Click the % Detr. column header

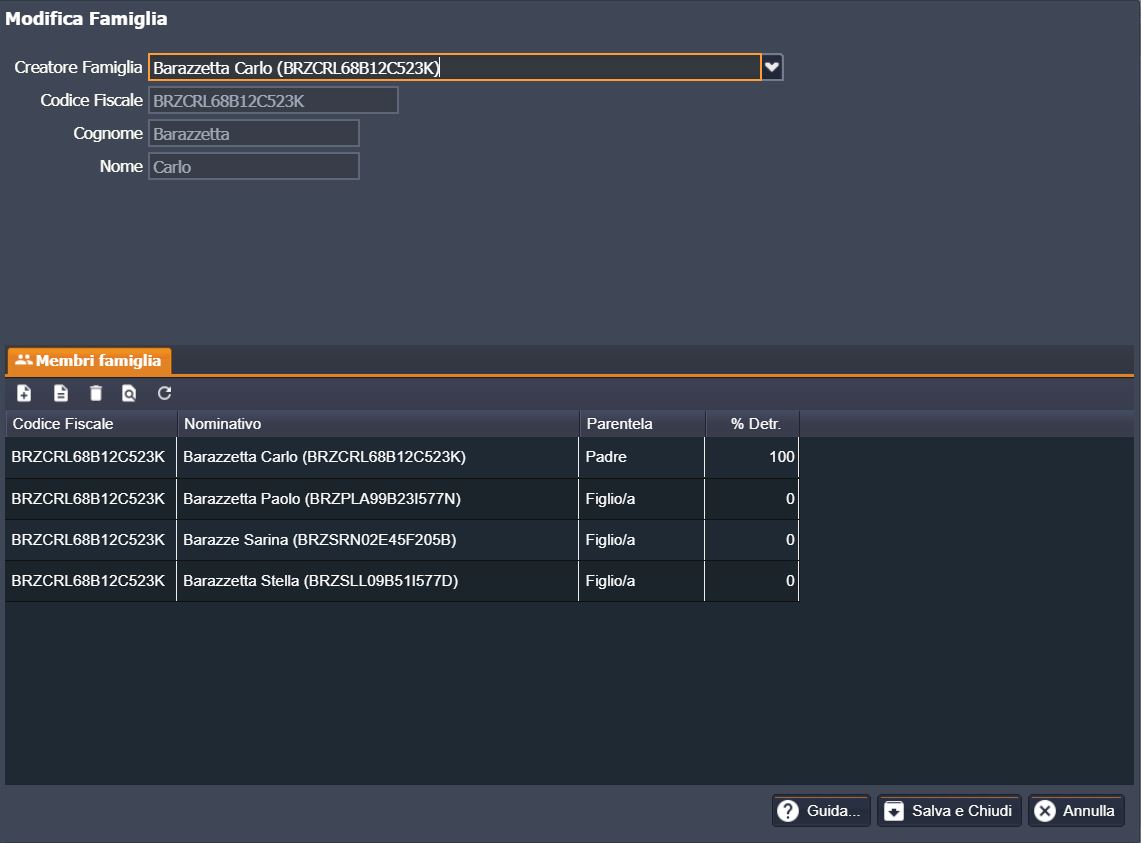coord(753,424)
